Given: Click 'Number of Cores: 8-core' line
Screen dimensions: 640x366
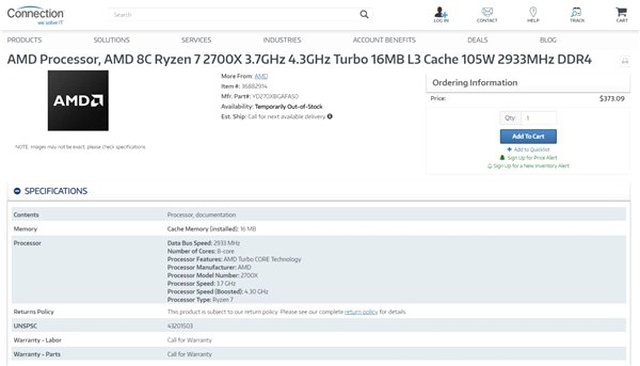Looking at the screenshot, I should pyautogui.click(x=201, y=251).
